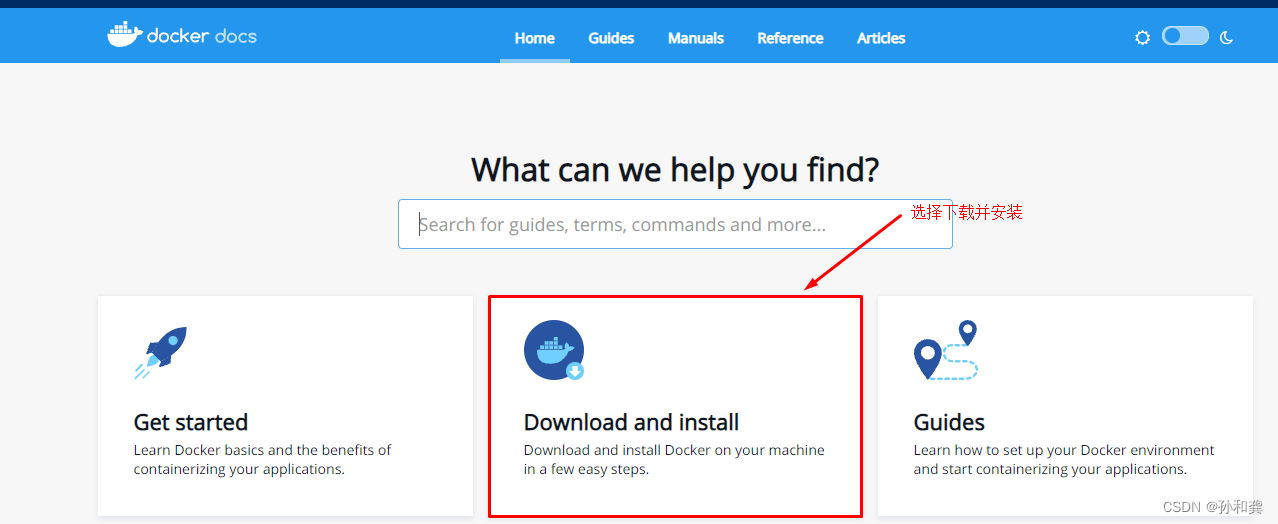Image resolution: width=1278 pixels, height=524 pixels.
Task: Click the Docker whale logo icon
Action: click(x=124, y=35)
